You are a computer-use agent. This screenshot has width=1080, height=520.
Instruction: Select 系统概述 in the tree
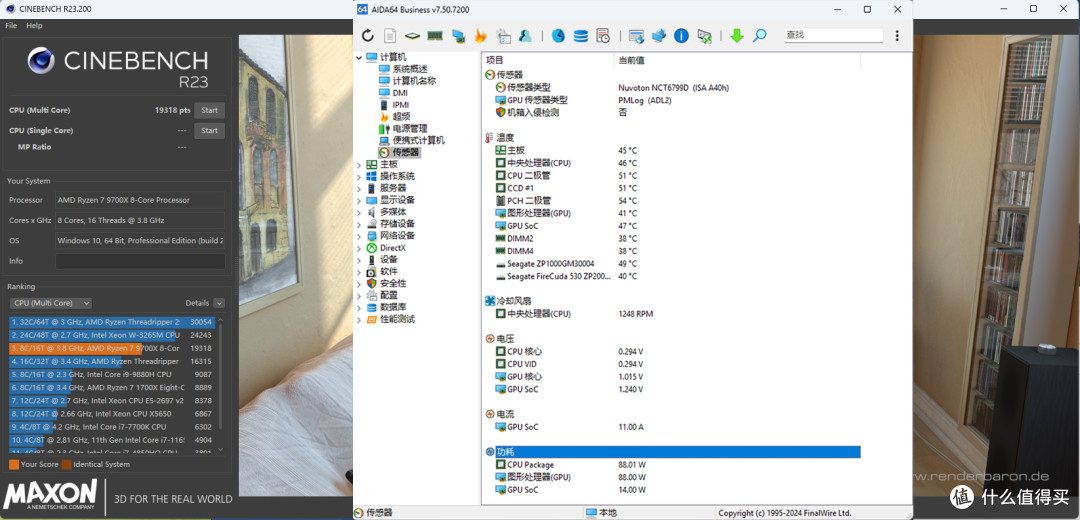click(410, 69)
